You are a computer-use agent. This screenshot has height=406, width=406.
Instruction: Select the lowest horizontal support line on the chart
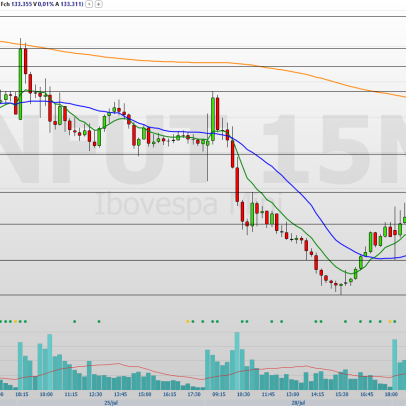203,295
